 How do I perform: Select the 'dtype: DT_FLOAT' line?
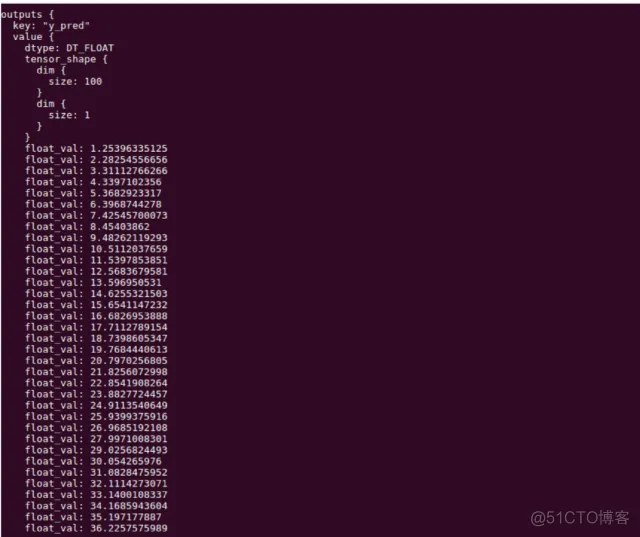[x=69, y=48]
